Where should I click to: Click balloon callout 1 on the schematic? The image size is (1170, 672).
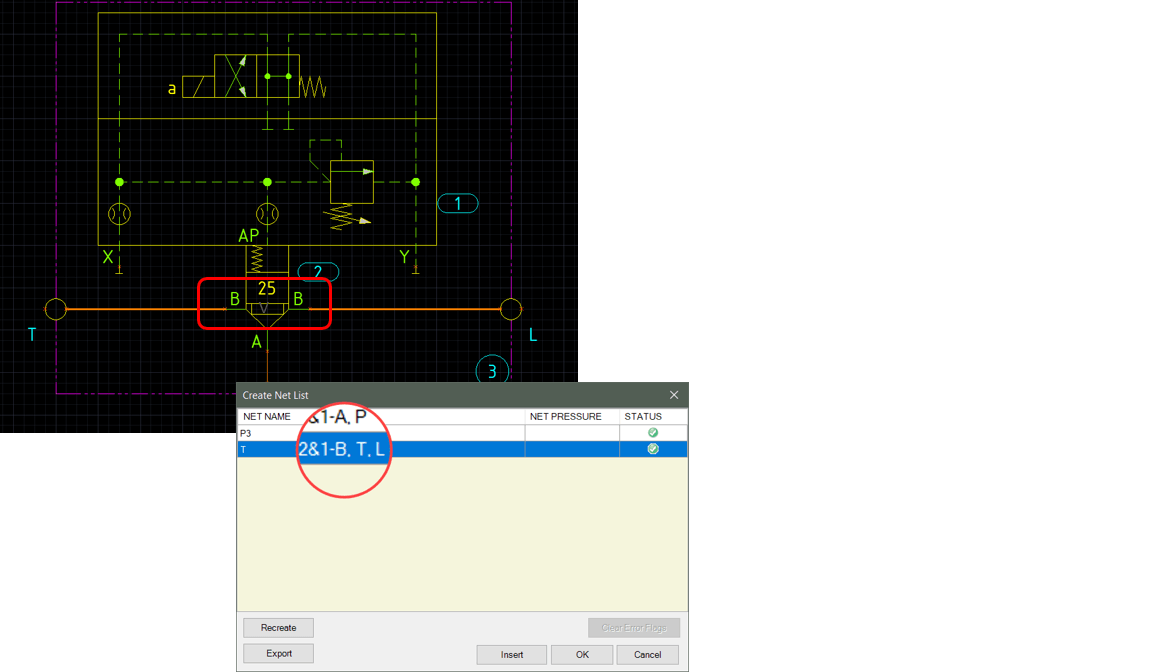tap(457, 203)
